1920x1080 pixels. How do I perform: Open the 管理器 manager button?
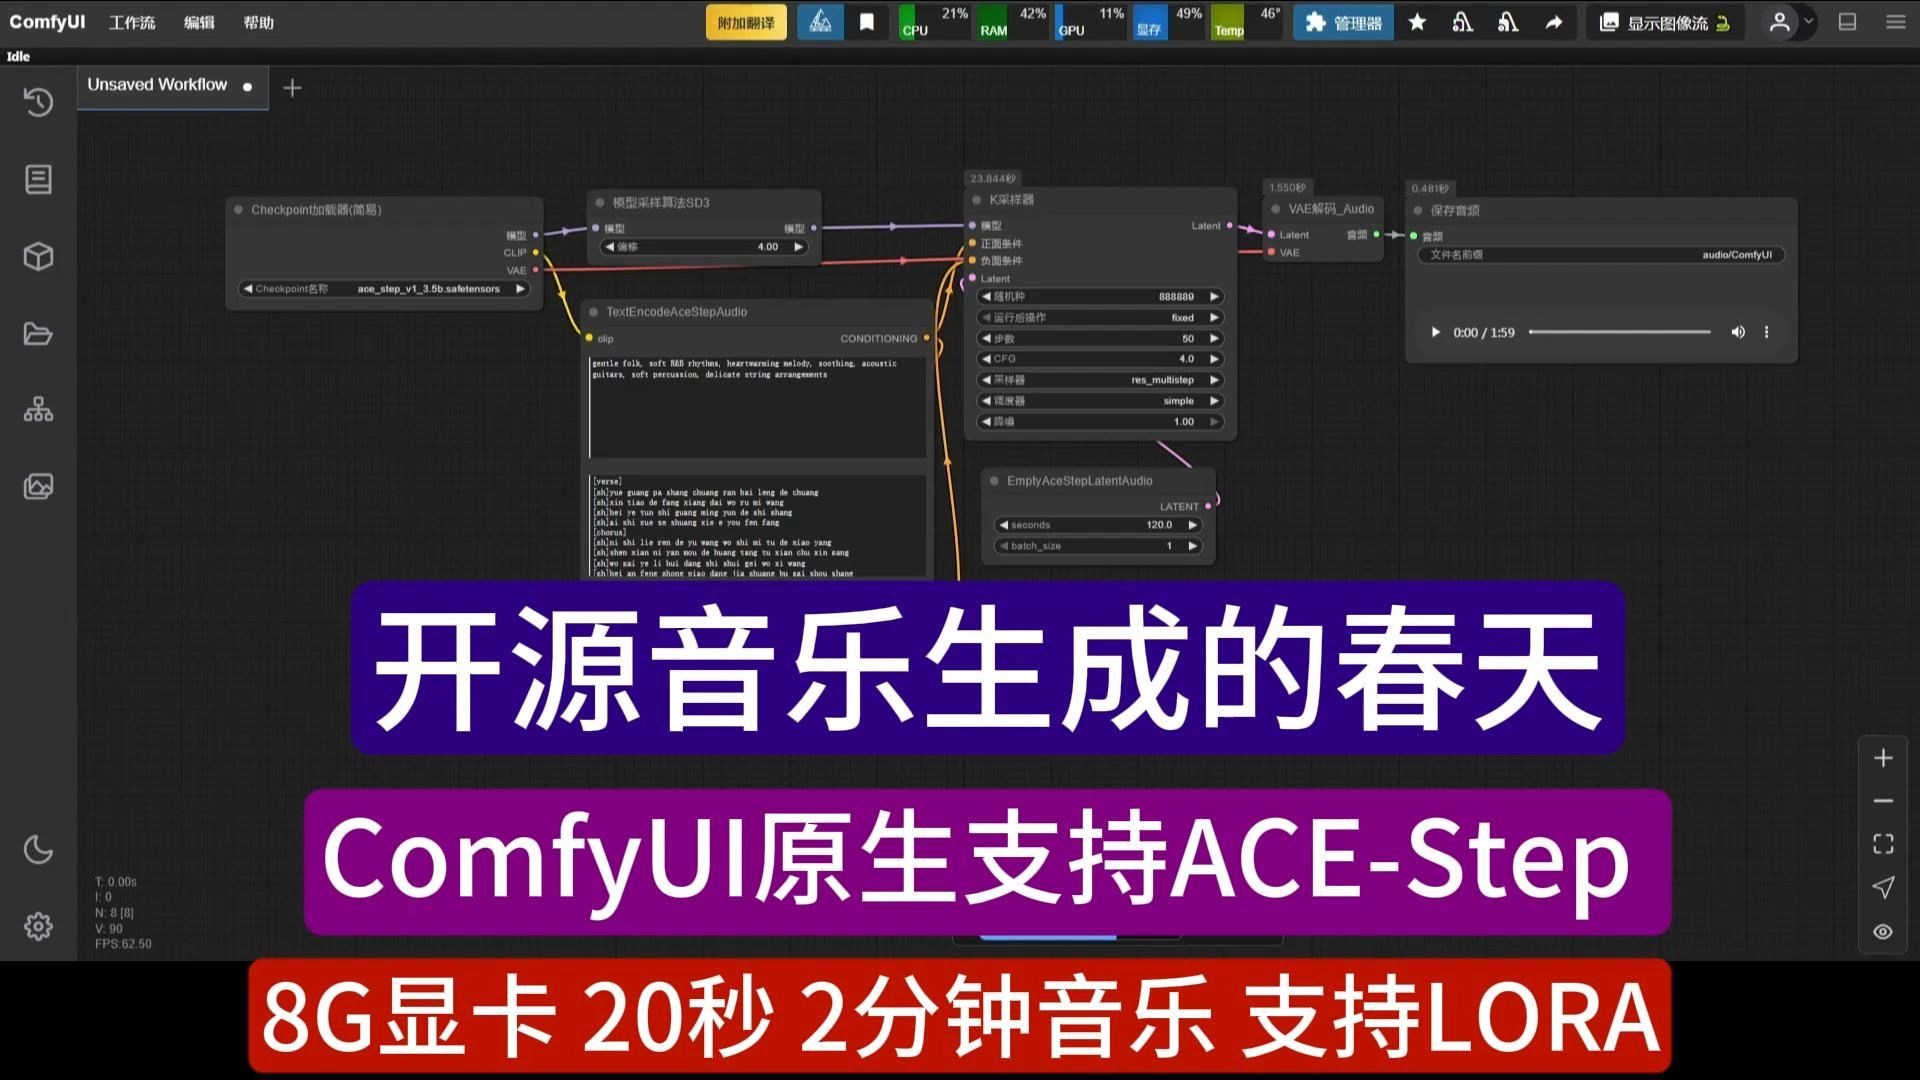[x=1344, y=22]
